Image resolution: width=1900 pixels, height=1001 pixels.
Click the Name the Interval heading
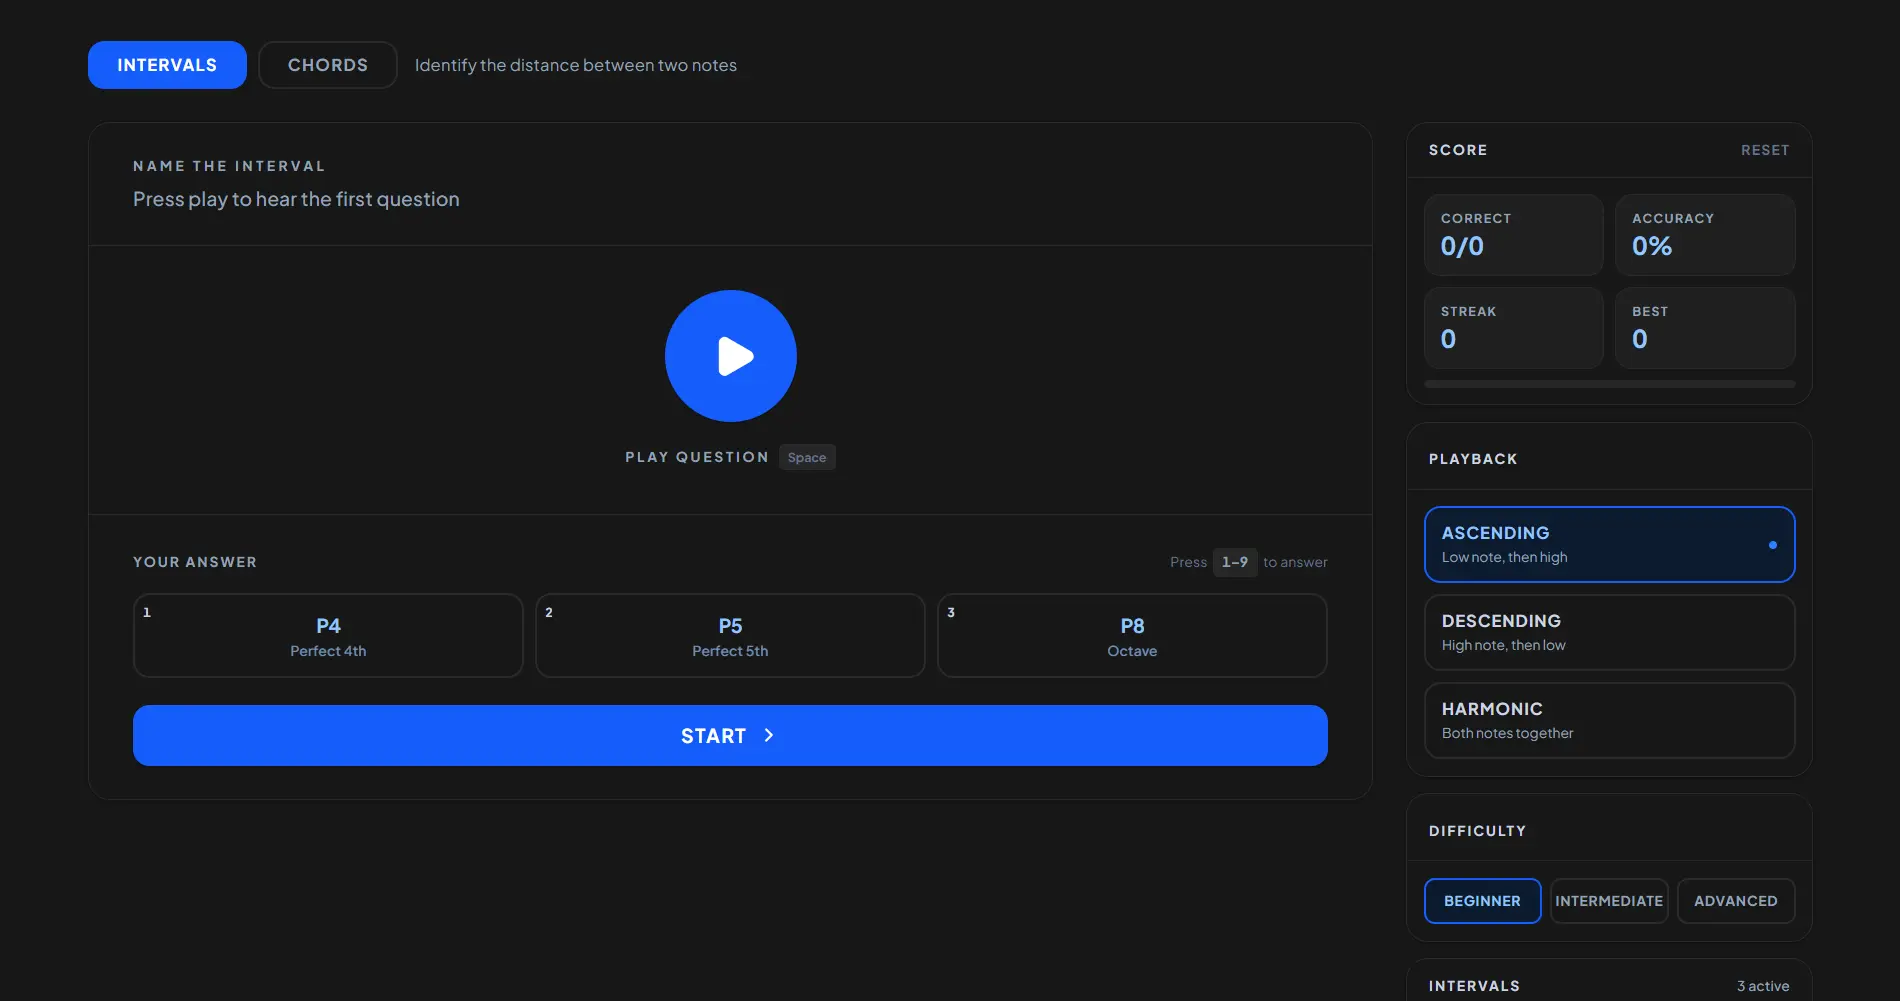coord(229,166)
